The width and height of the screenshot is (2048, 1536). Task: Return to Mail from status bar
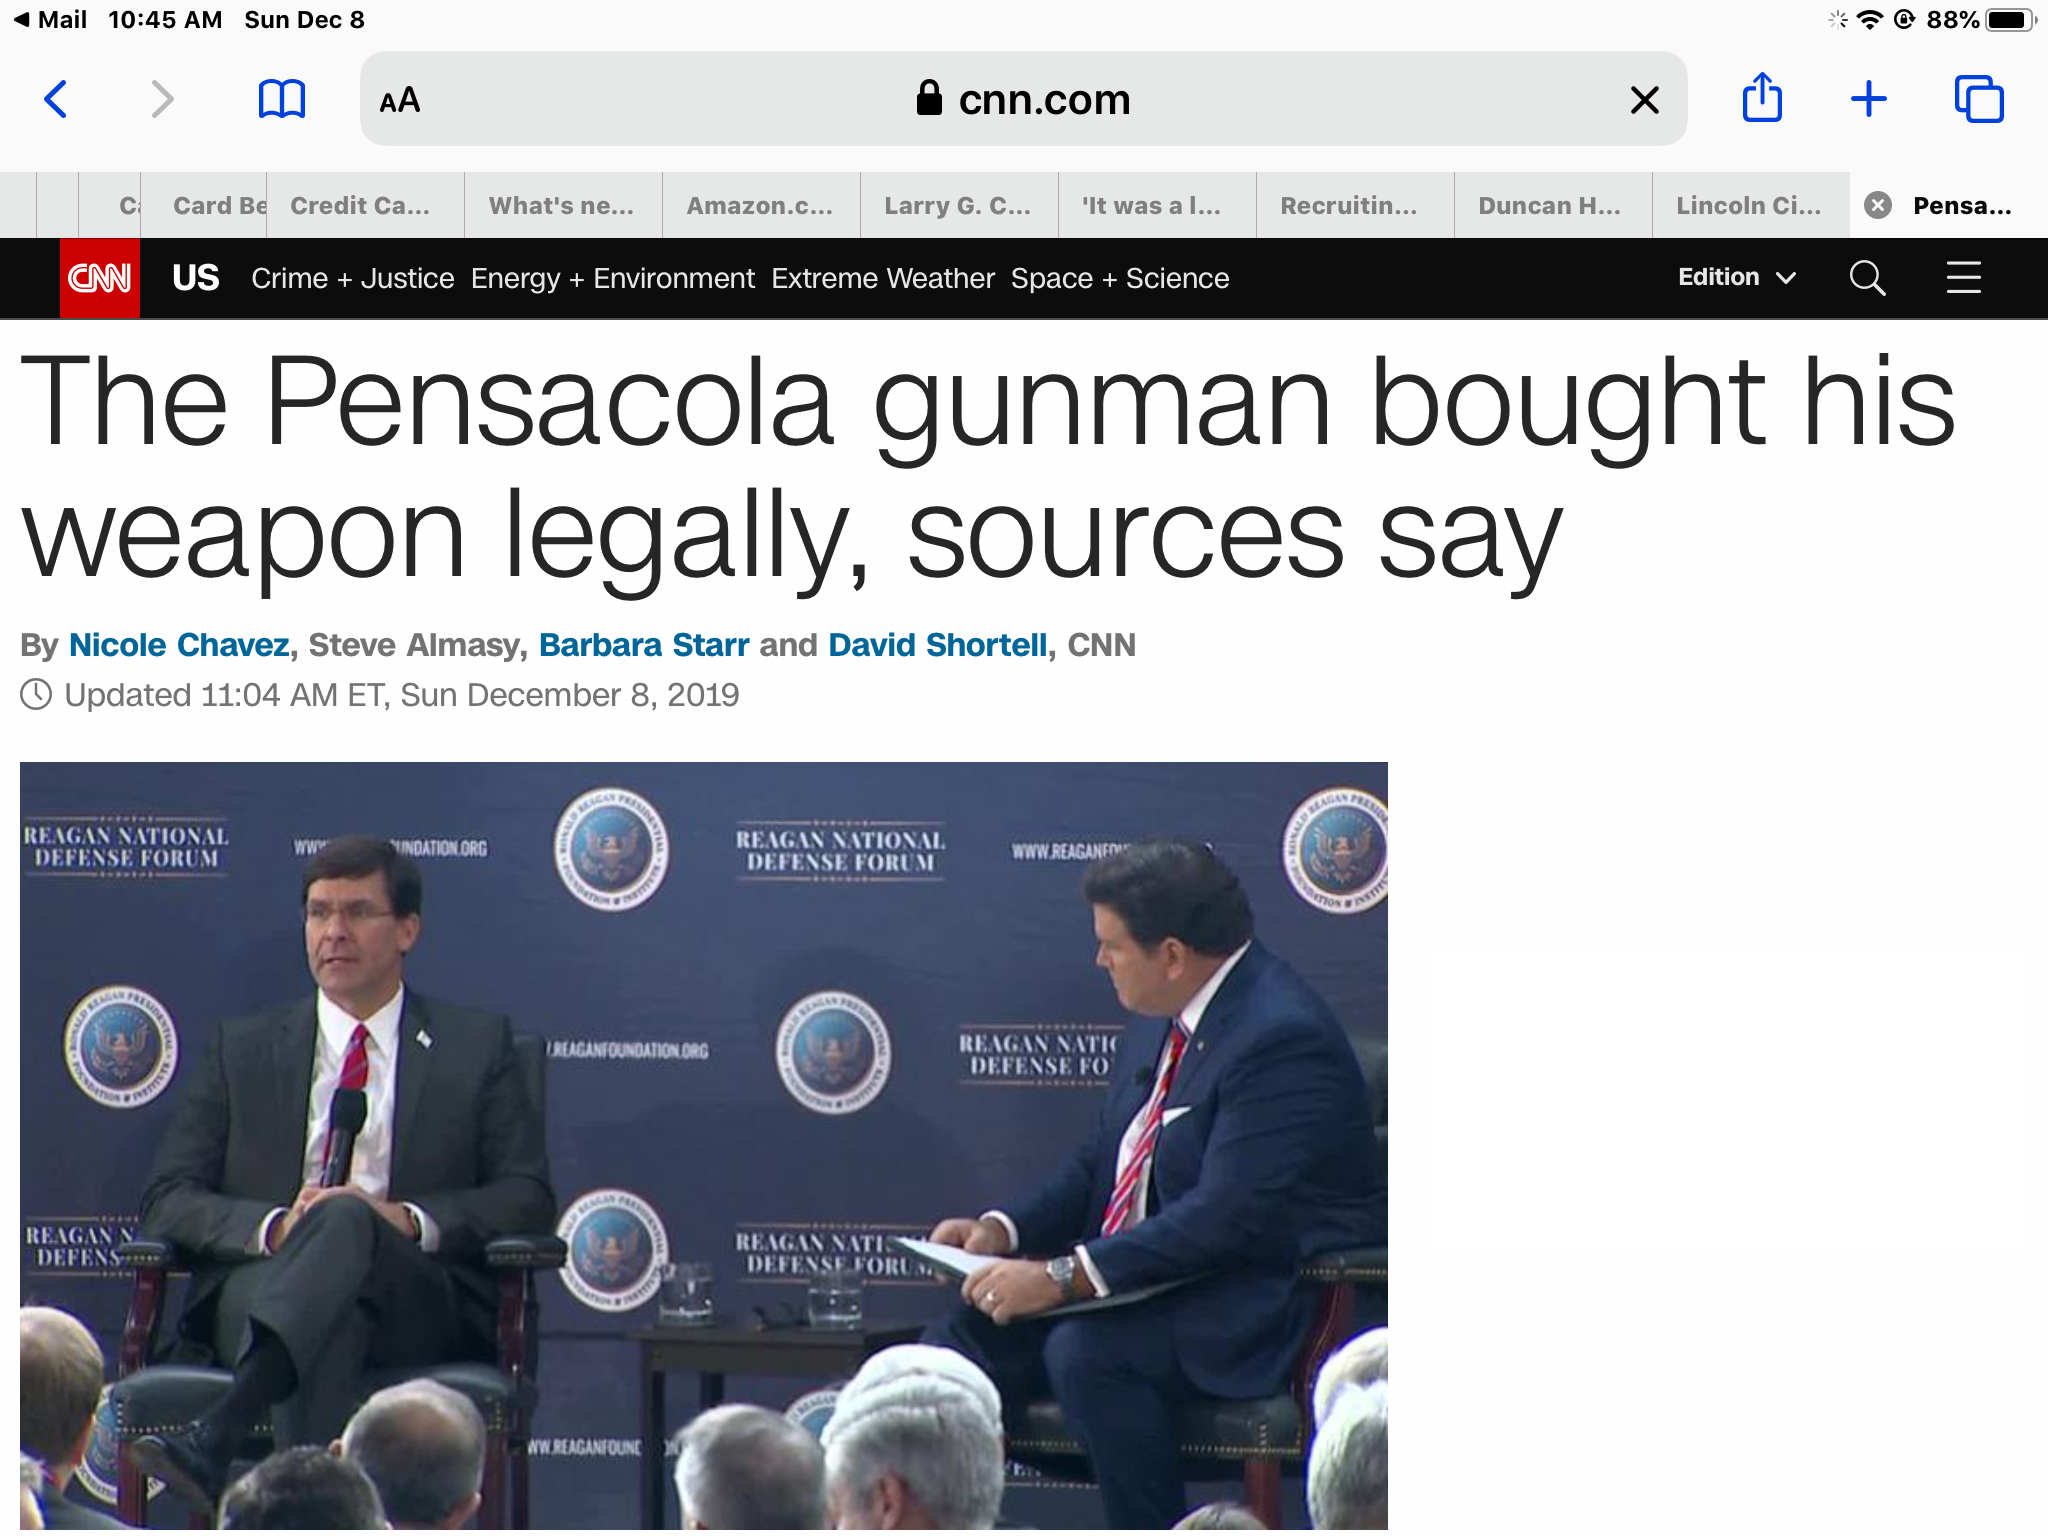click(50, 20)
